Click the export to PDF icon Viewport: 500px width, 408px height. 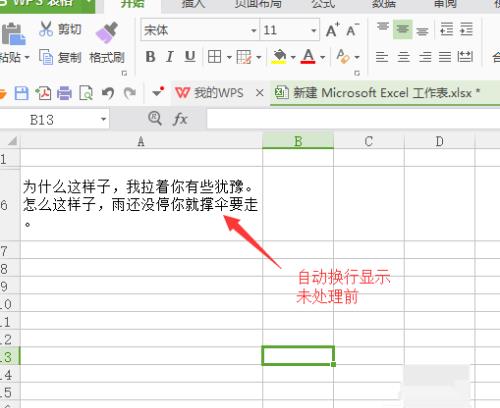pyautogui.click(x=43, y=93)
